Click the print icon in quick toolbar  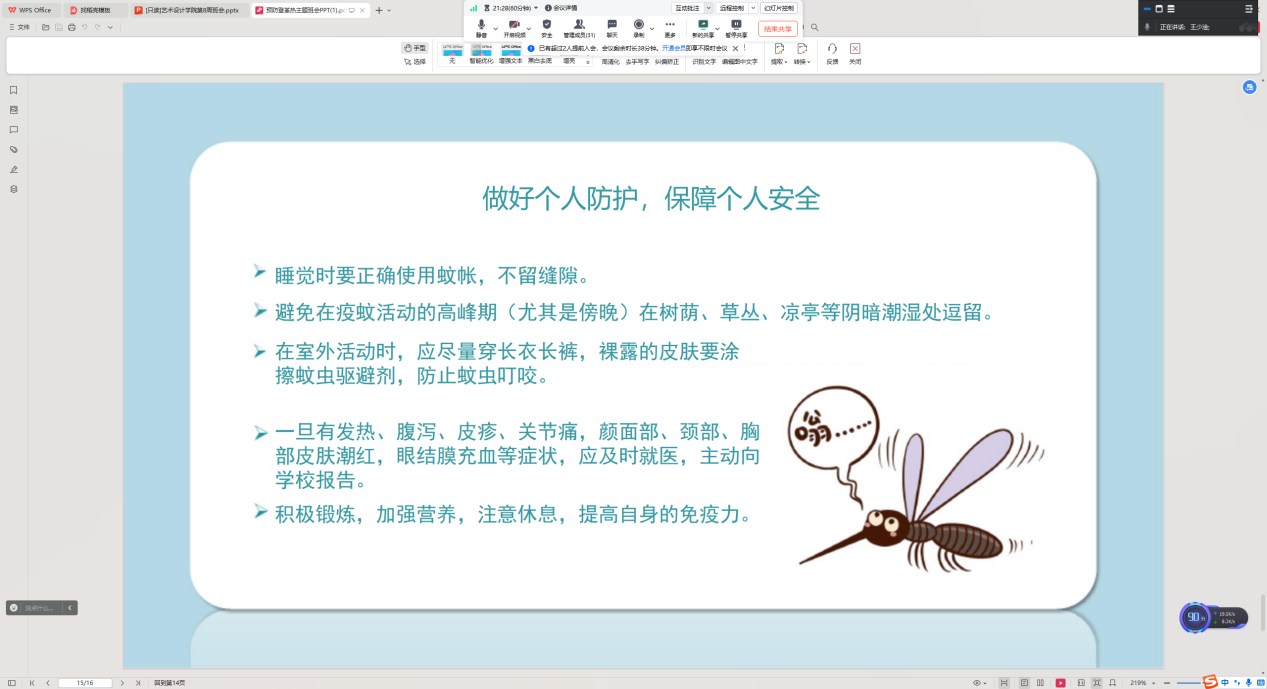pos(72,27)
